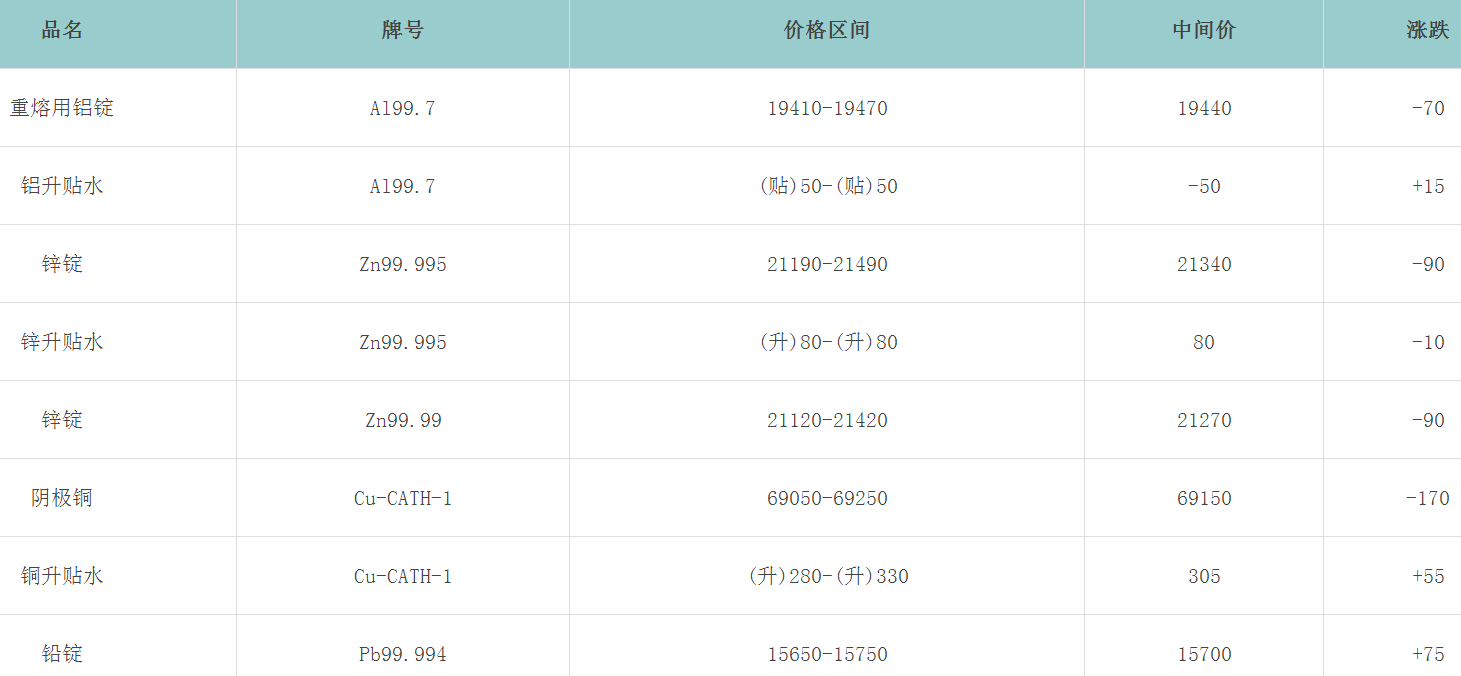Click the 锌升贴水 row name
This screenshot has width=1461, height=676.
click(62, 342)
